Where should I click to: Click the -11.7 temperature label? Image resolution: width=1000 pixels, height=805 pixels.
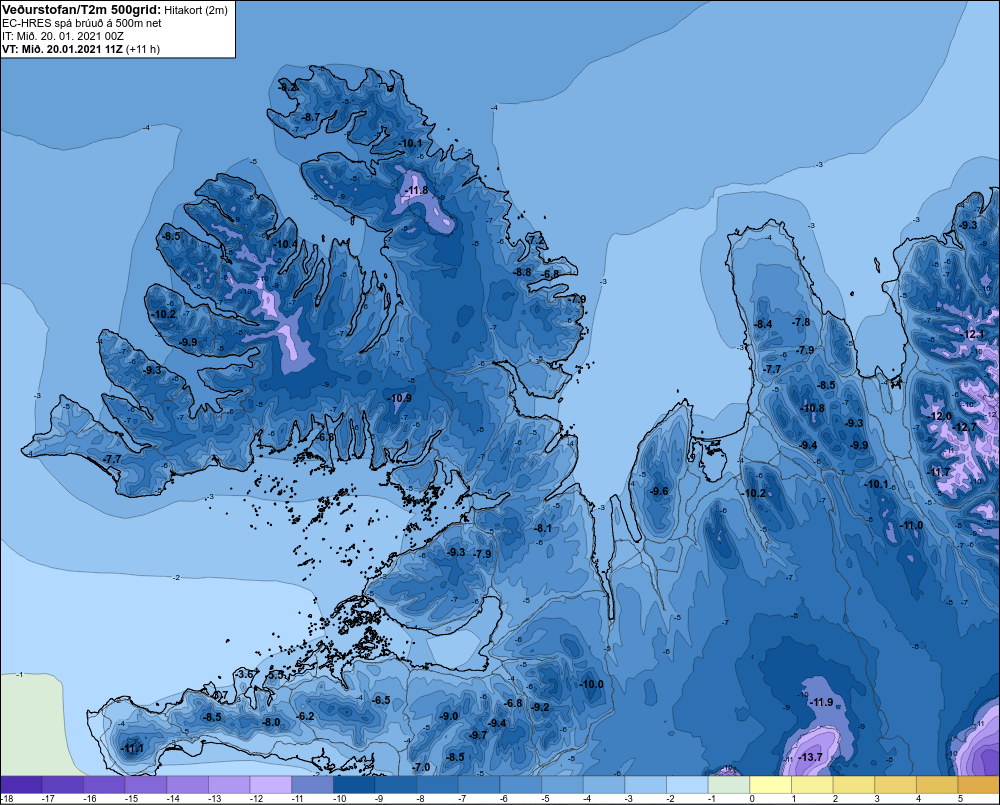[939, 472]
